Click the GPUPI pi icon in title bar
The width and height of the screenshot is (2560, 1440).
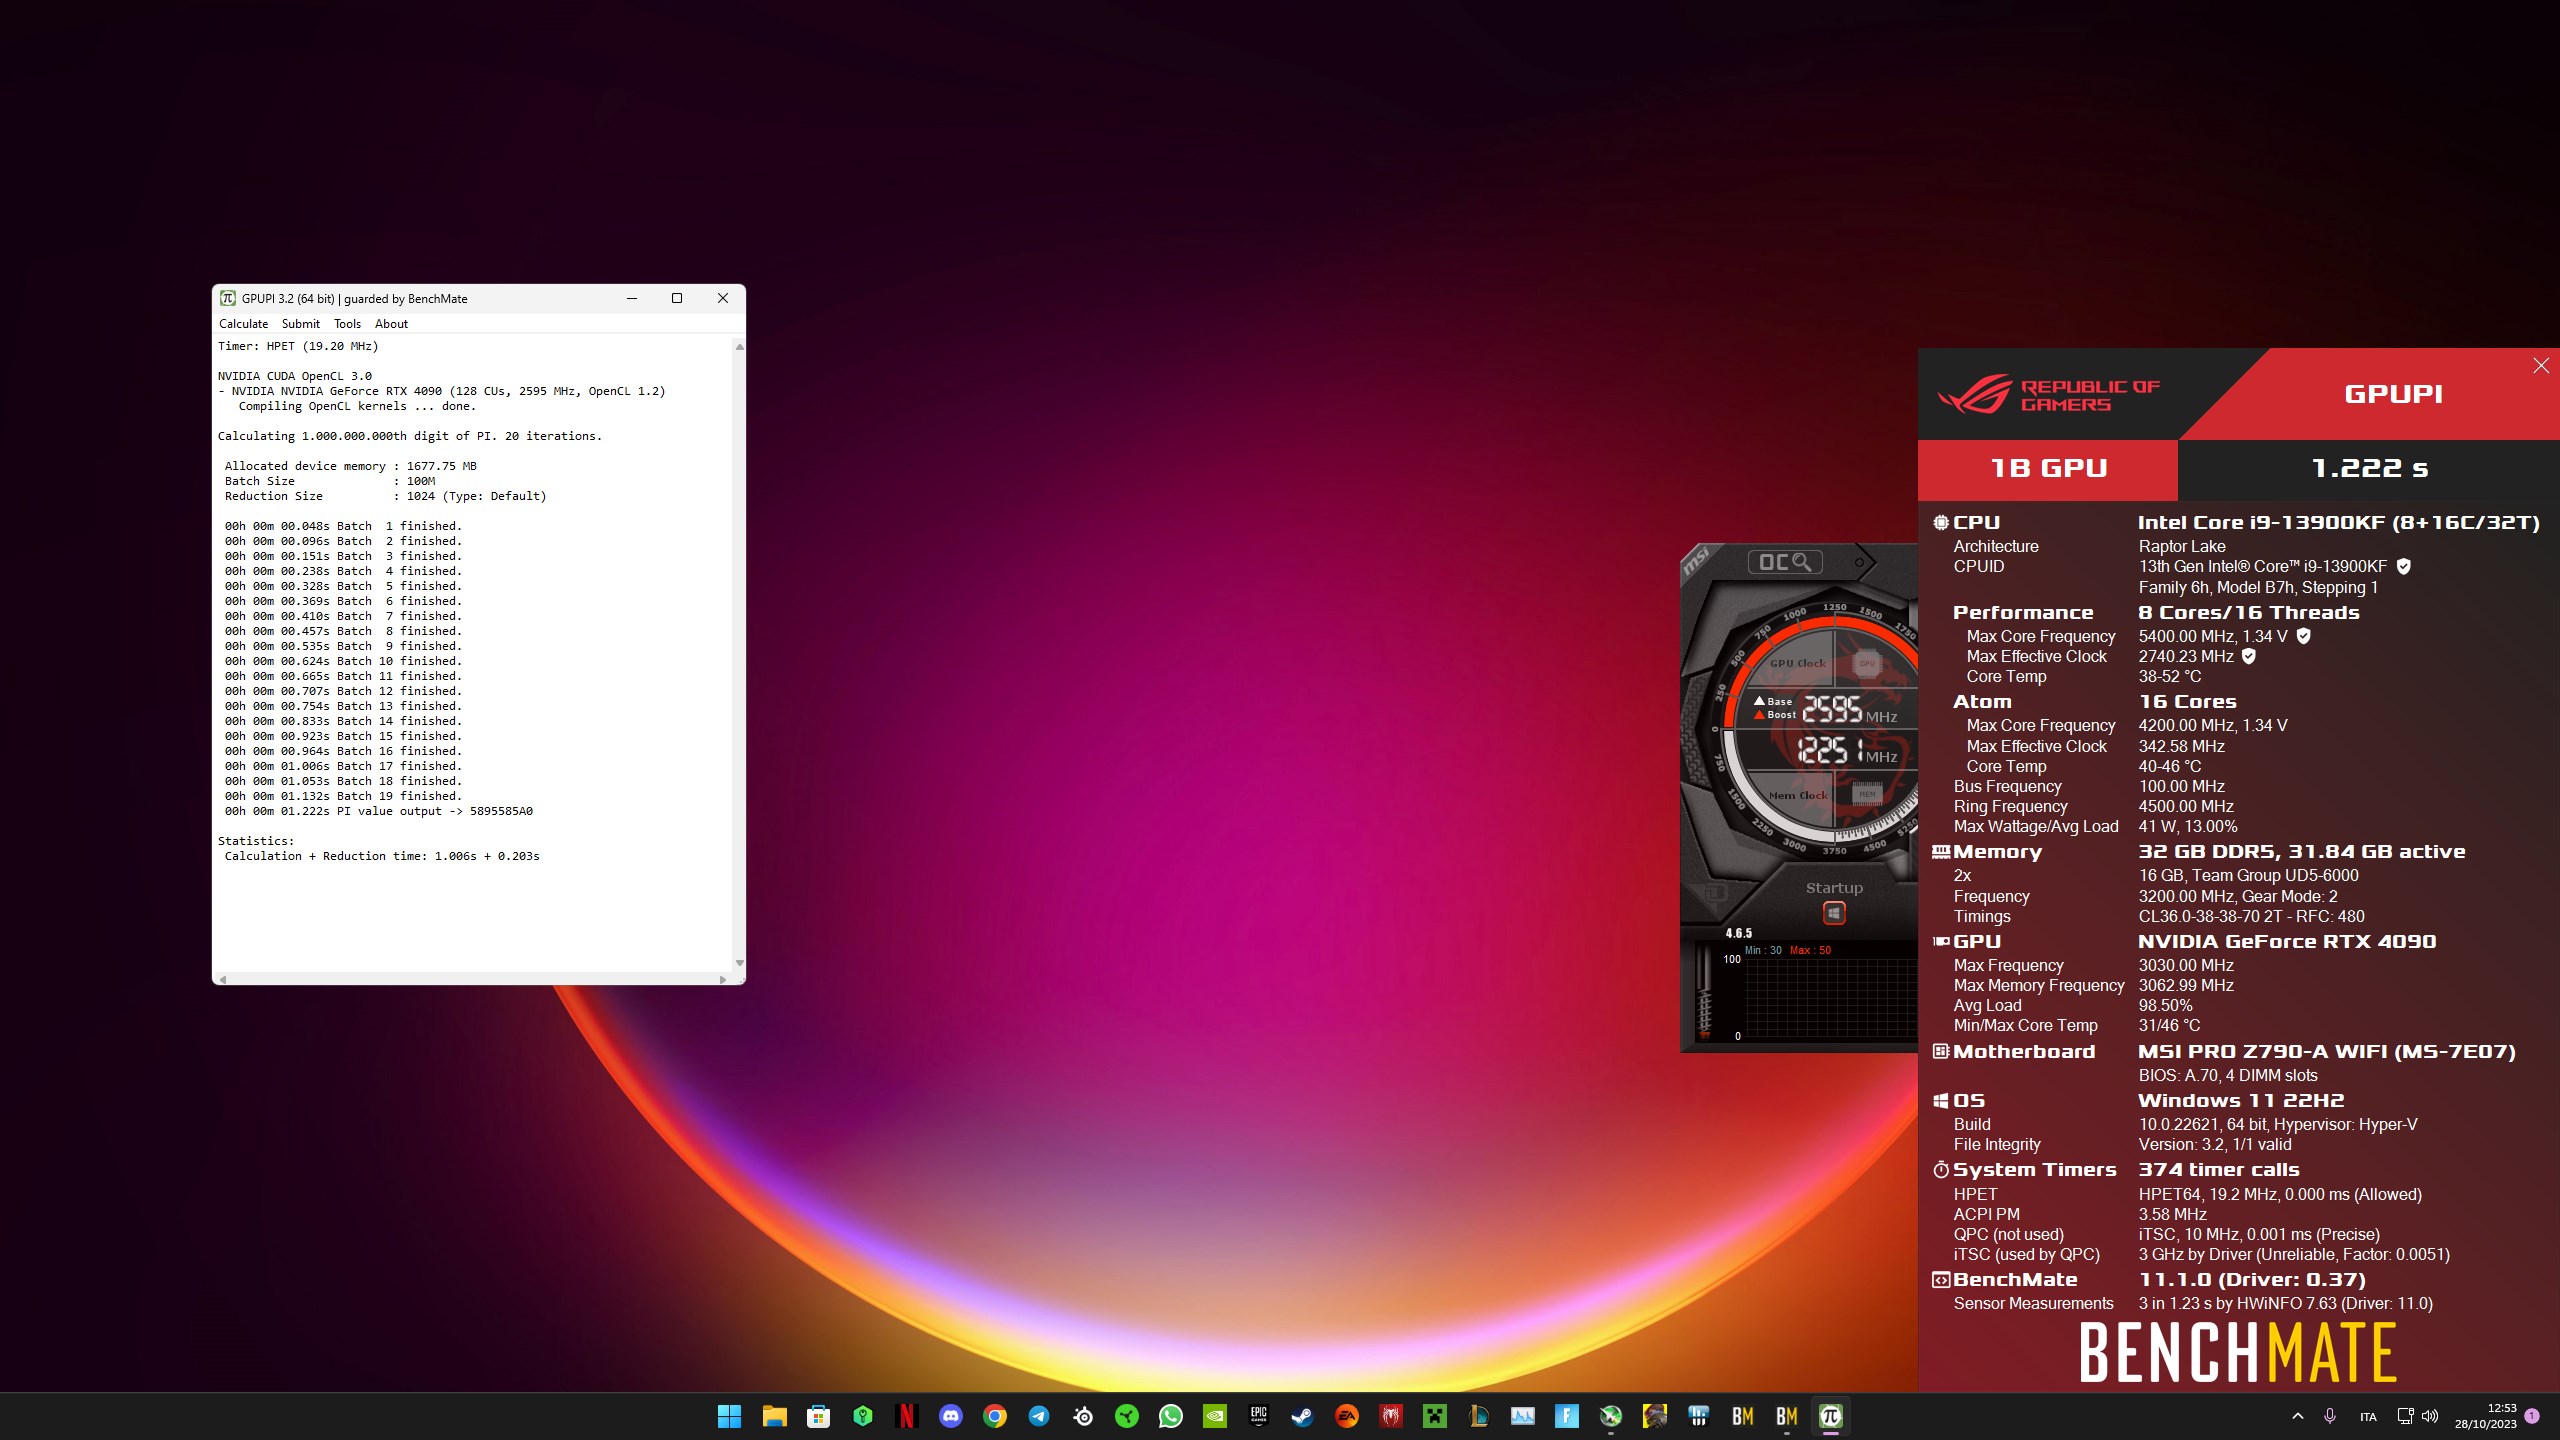[x=228, y=298]
